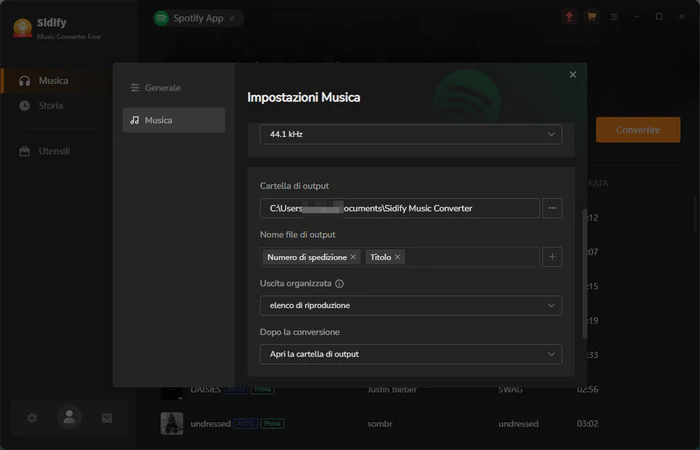Click the undressed track thumbnail

point(172,423)
